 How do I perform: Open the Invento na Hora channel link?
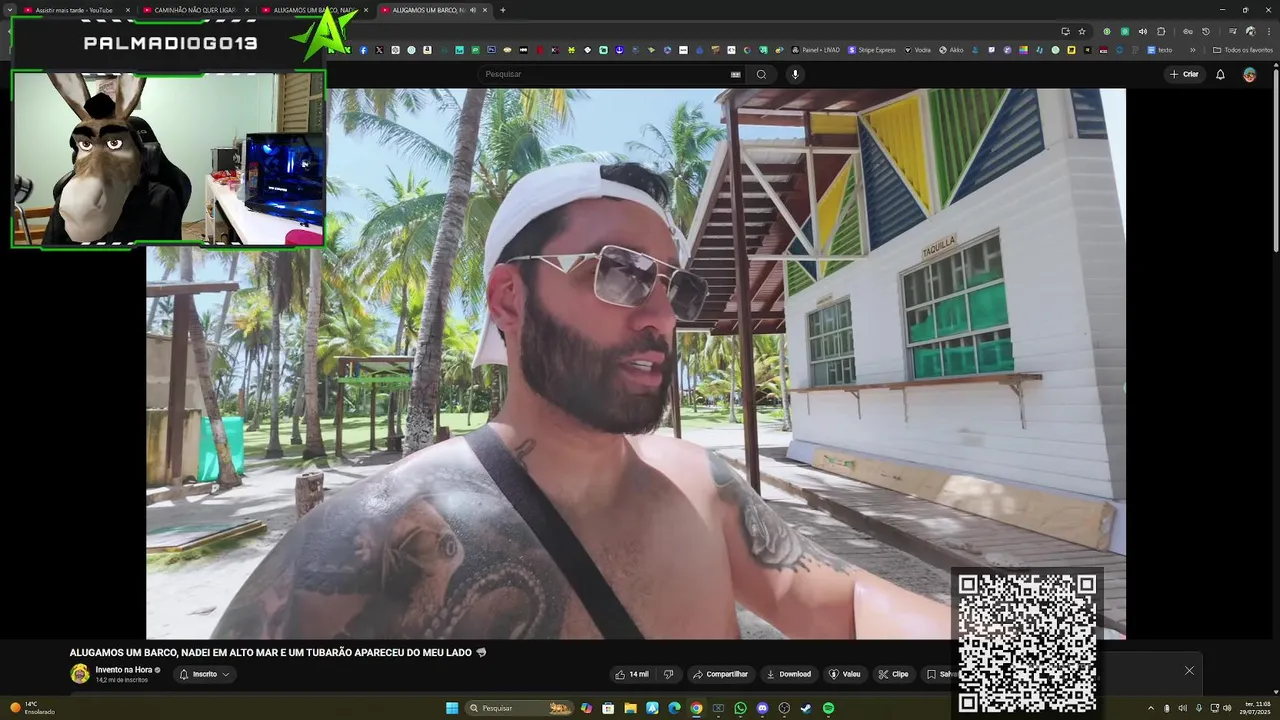[125, 669]
